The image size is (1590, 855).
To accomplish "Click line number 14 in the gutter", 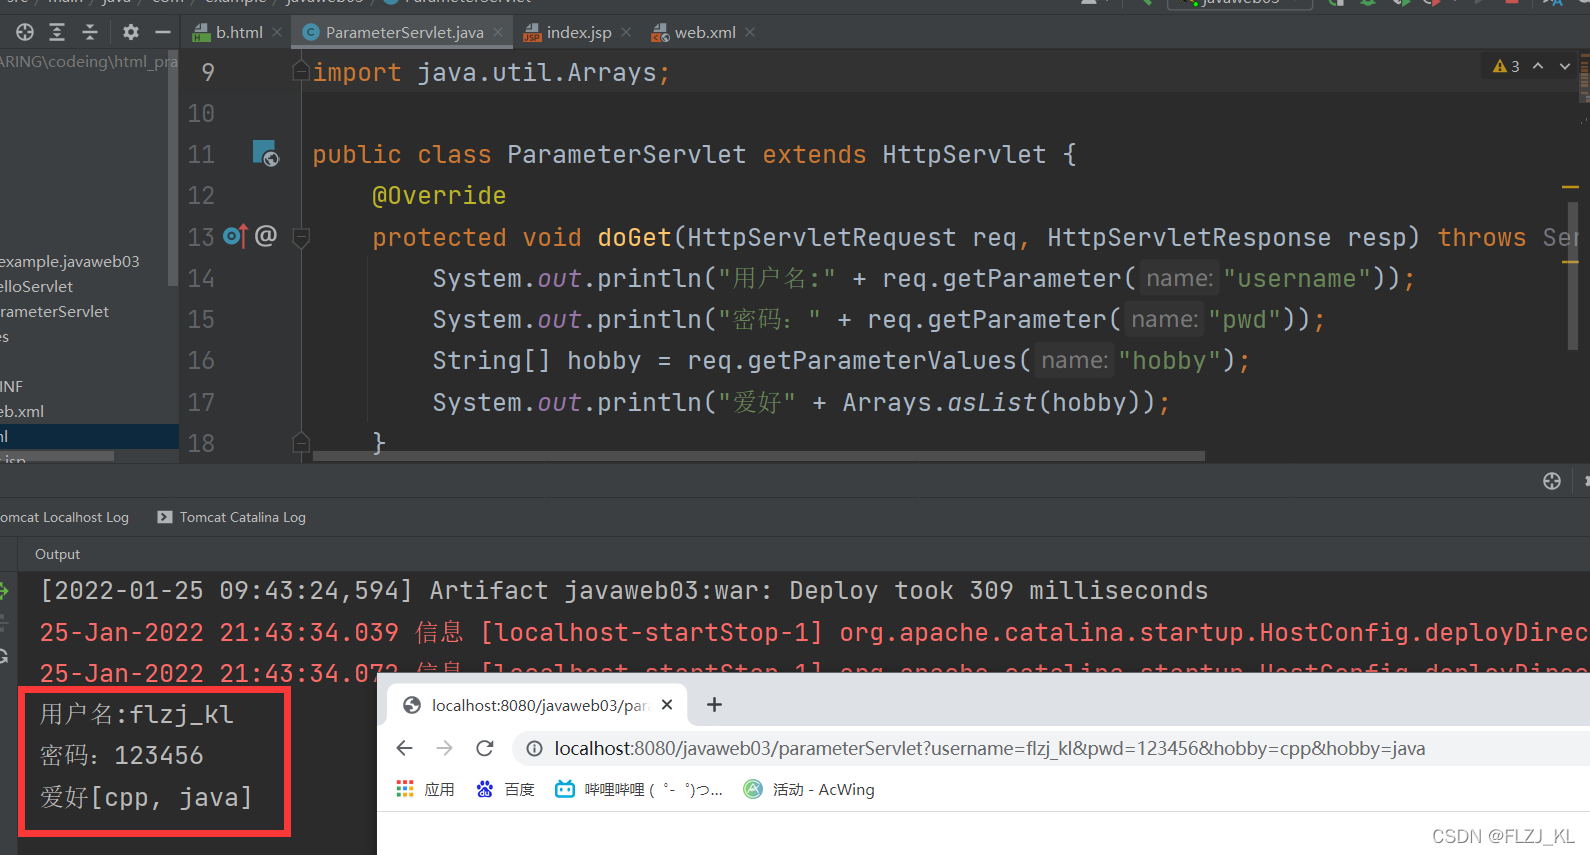I will coord(201,278).
